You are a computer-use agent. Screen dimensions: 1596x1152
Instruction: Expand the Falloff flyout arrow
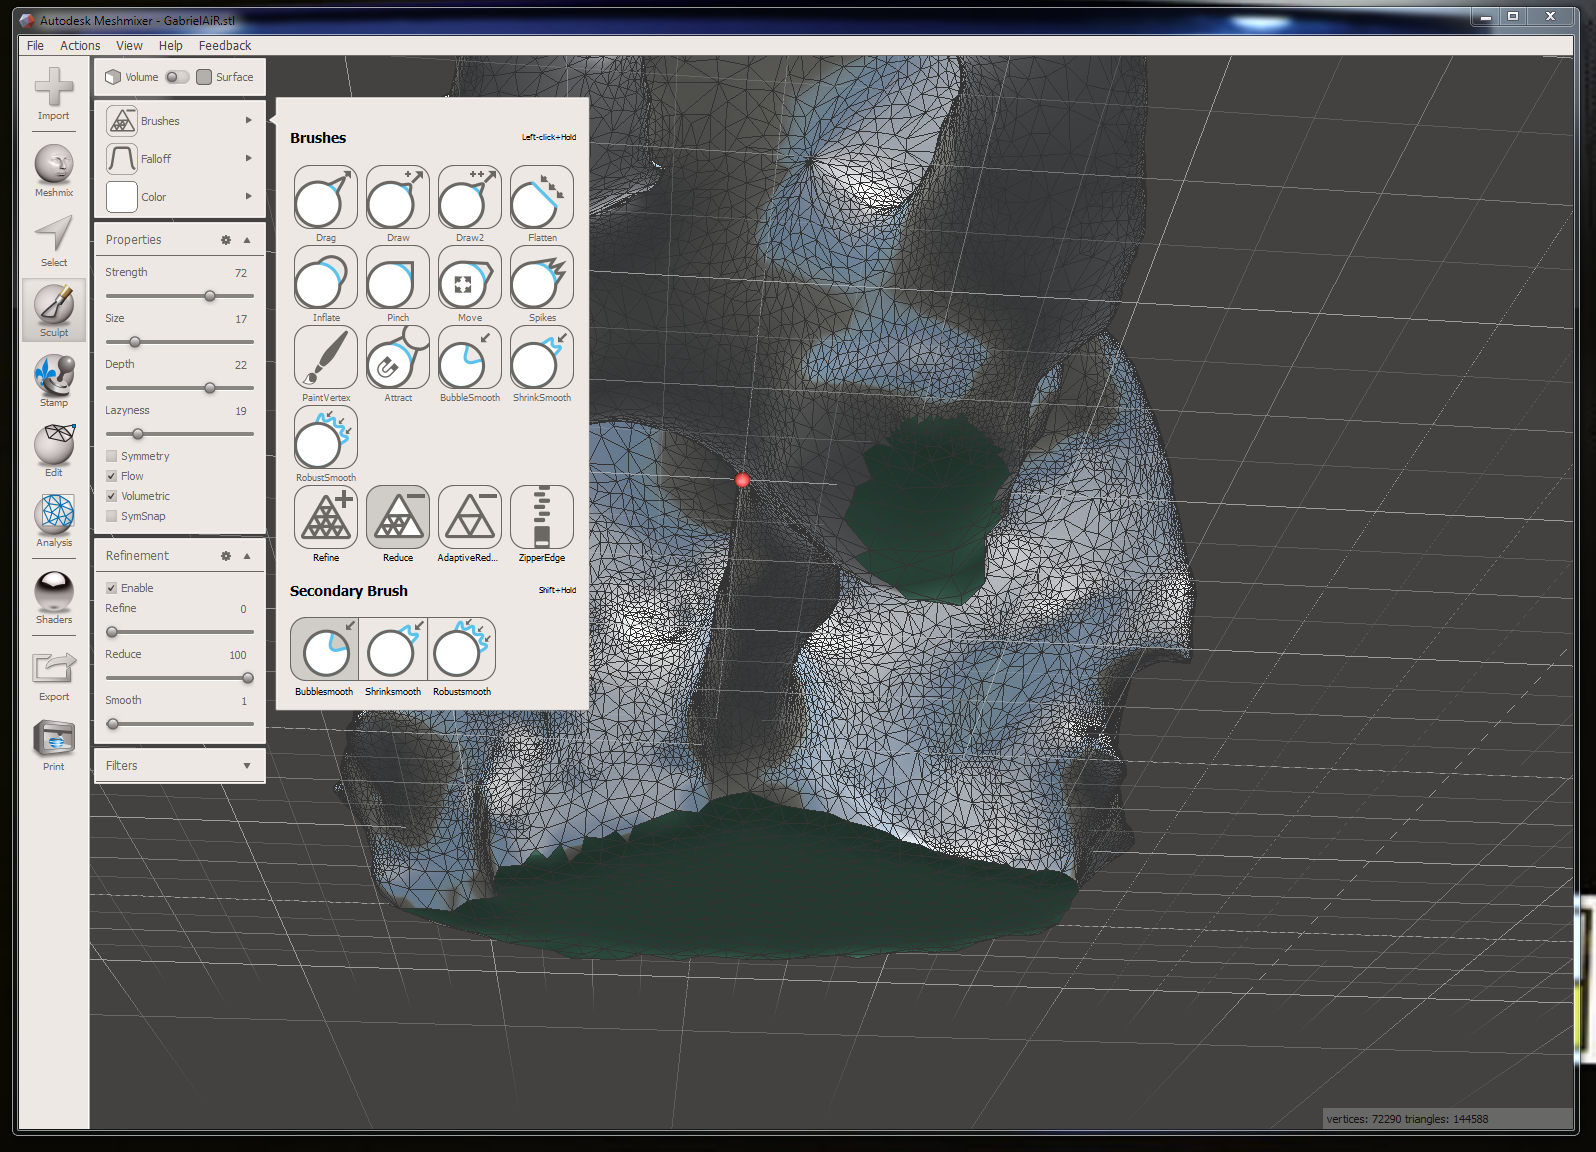[249, 158]
